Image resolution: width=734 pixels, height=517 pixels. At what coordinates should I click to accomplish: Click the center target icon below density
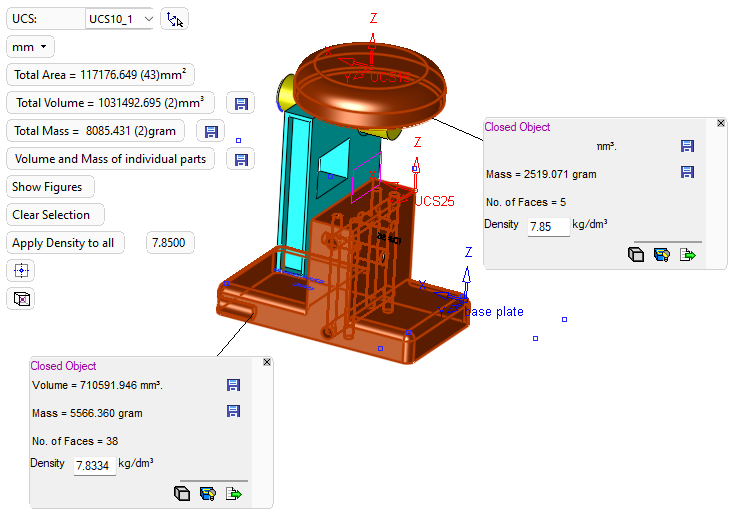point(21,271)
